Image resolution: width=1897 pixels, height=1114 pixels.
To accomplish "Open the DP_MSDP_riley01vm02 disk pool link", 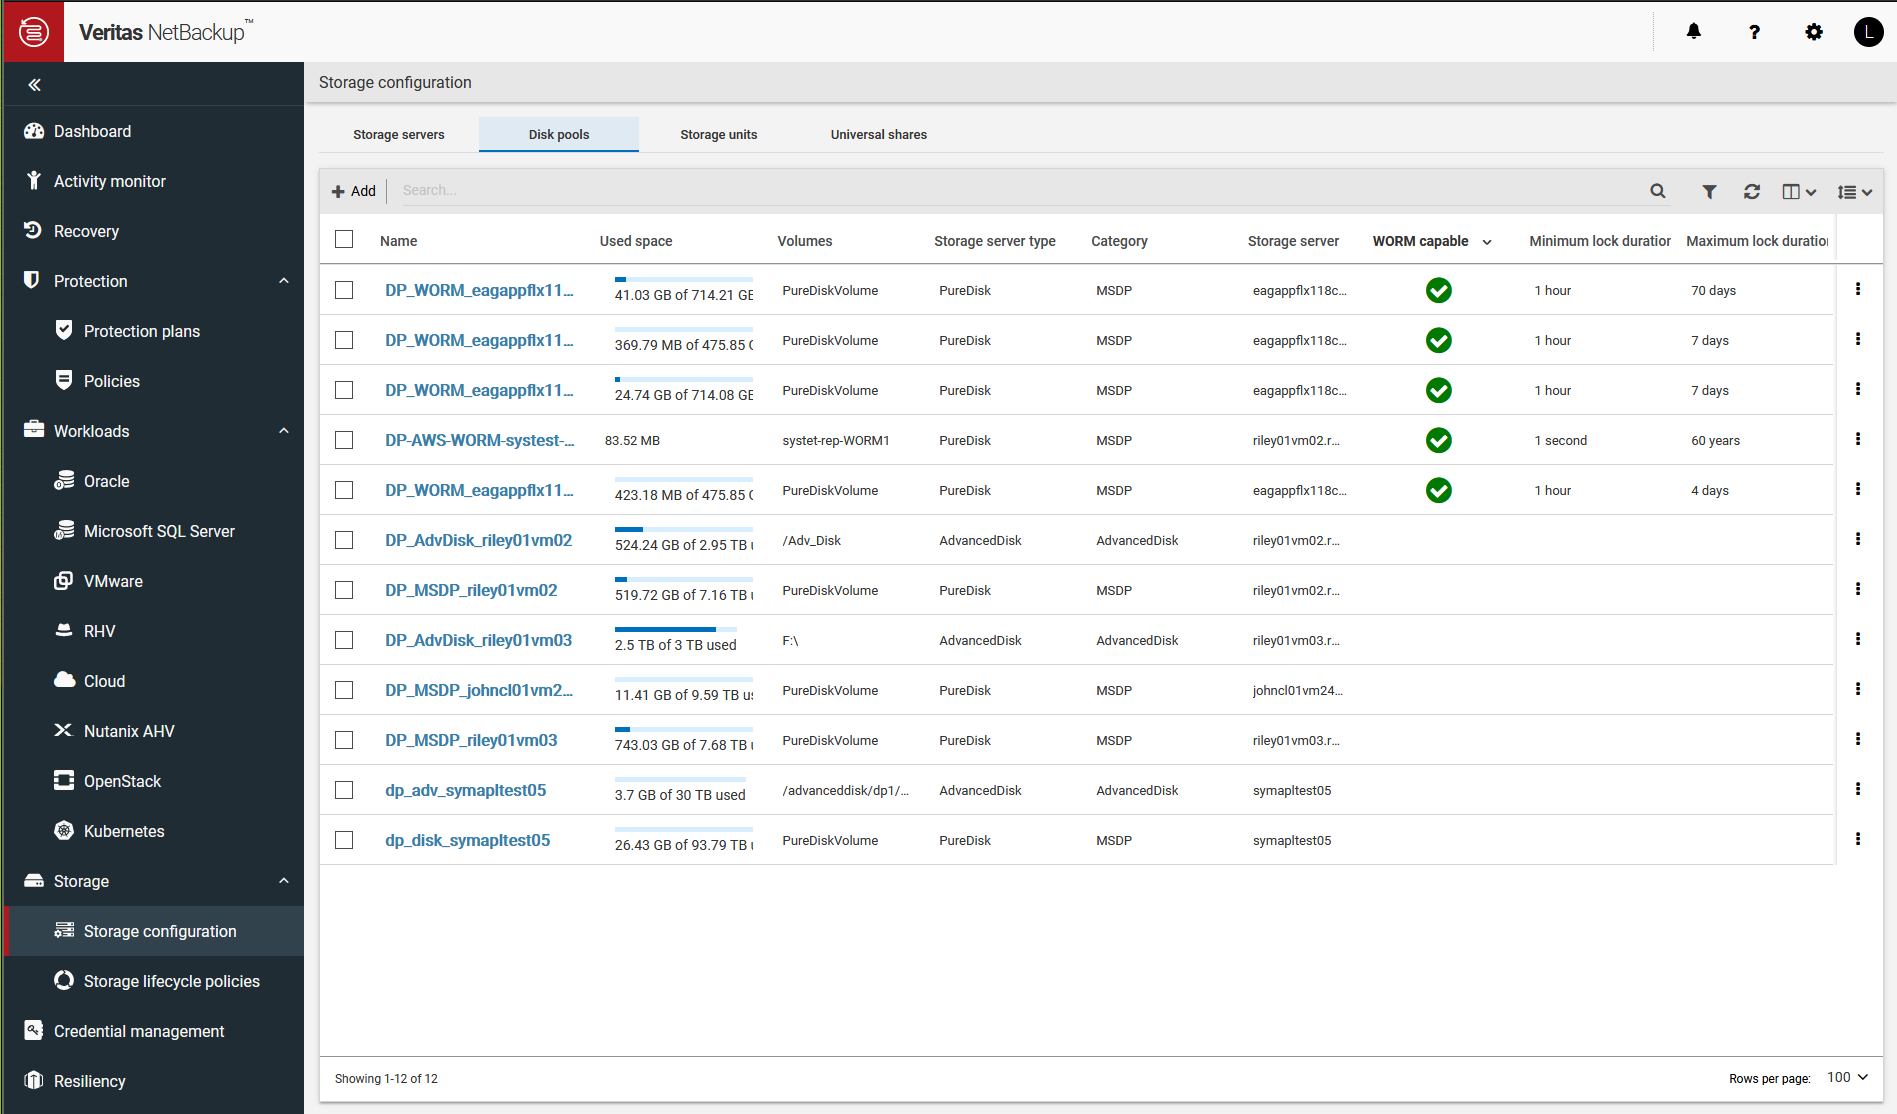I will click(x=471, y=590).
